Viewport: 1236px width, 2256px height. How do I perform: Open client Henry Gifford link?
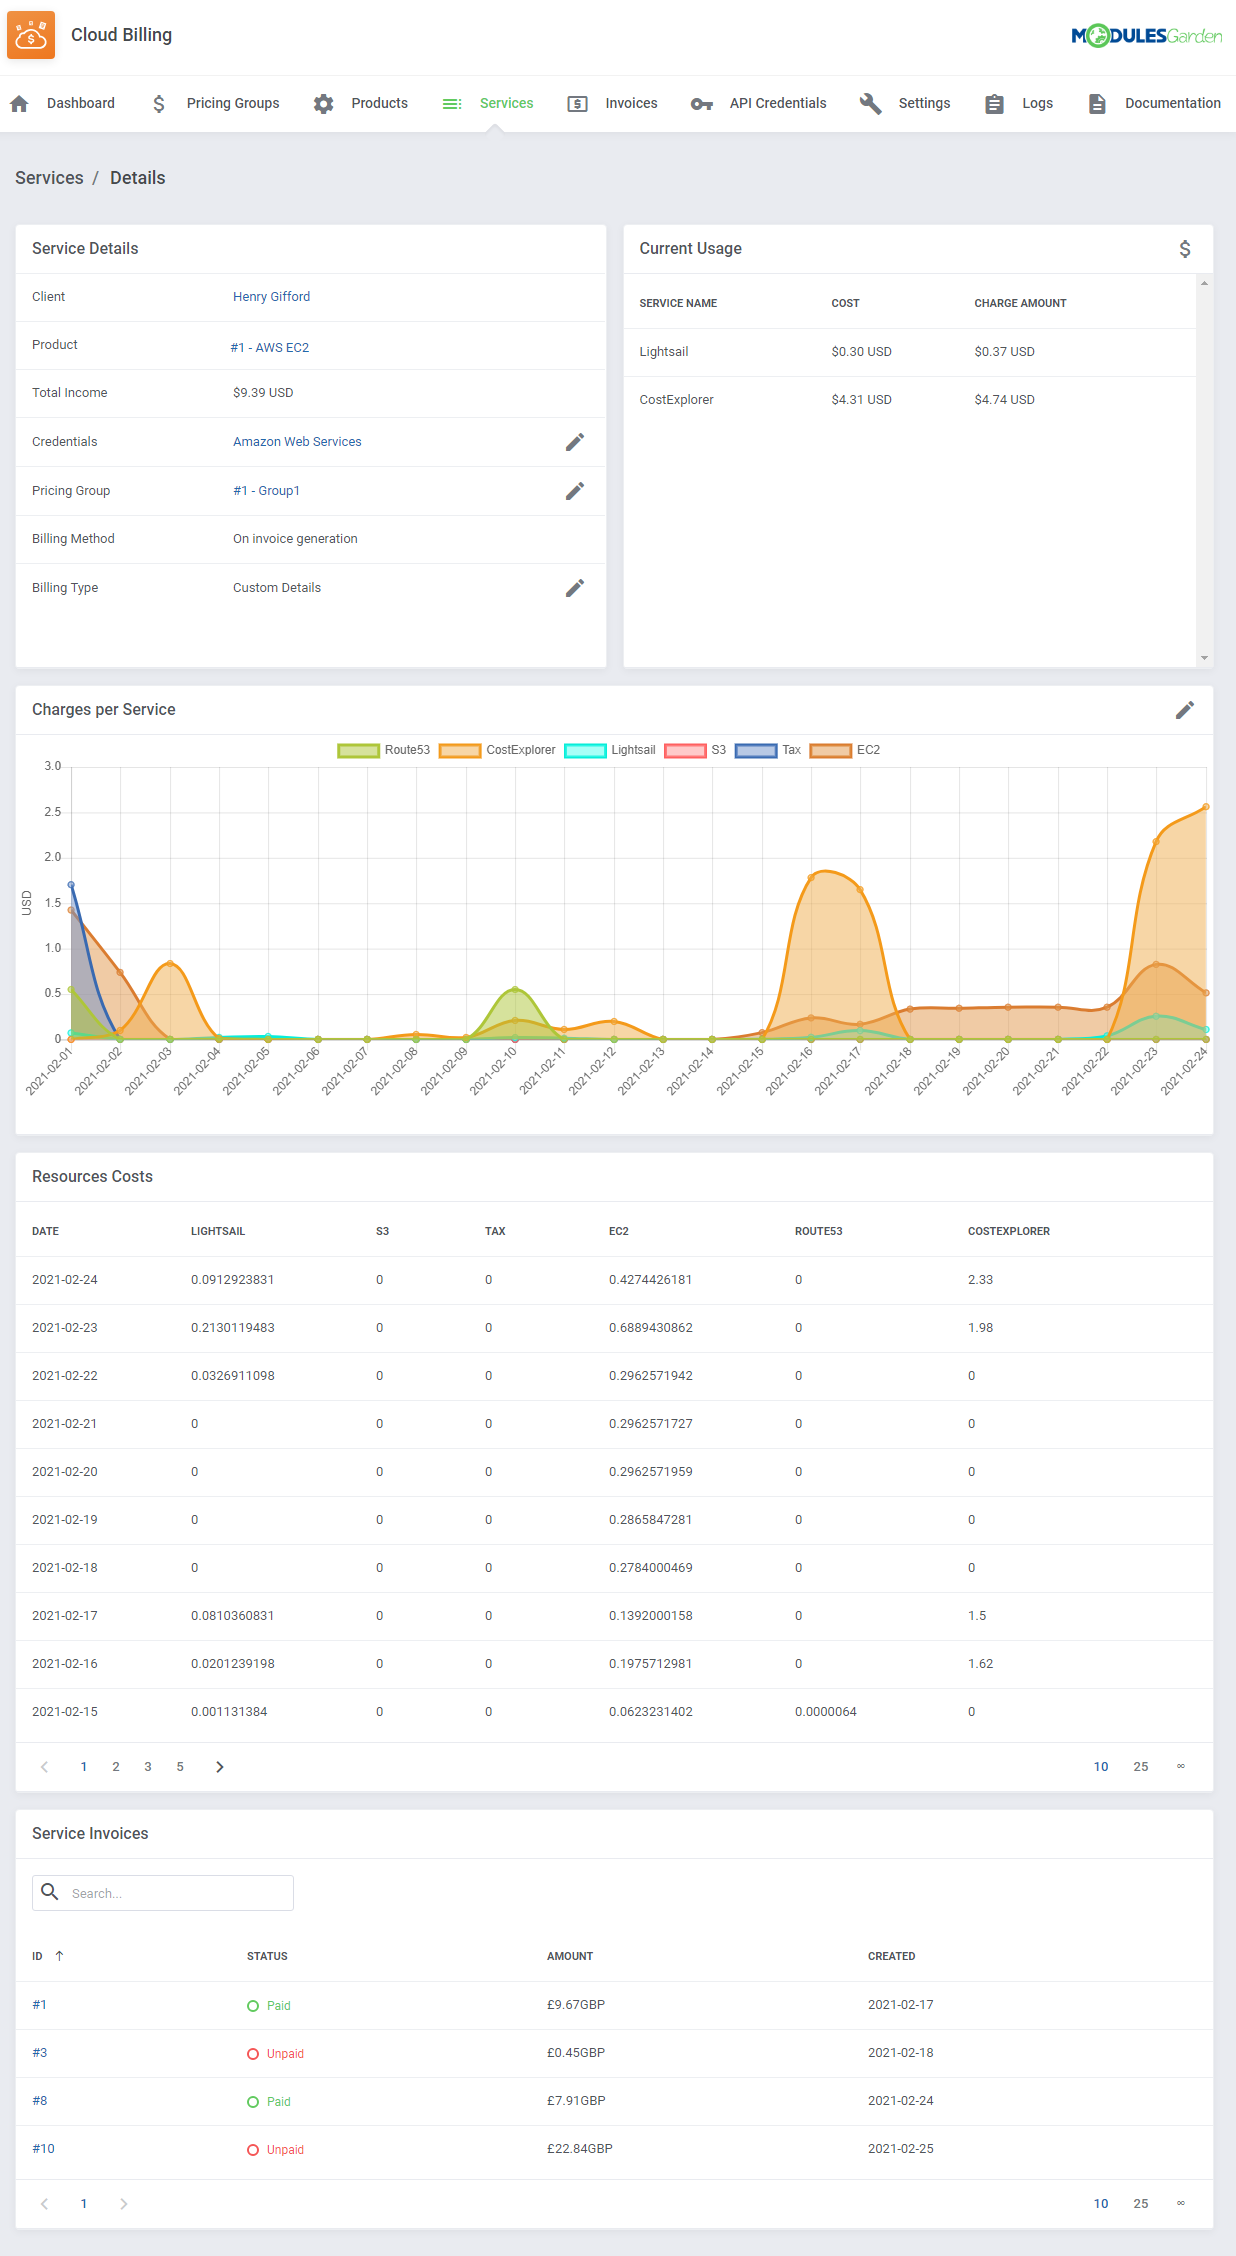(271, 297)
